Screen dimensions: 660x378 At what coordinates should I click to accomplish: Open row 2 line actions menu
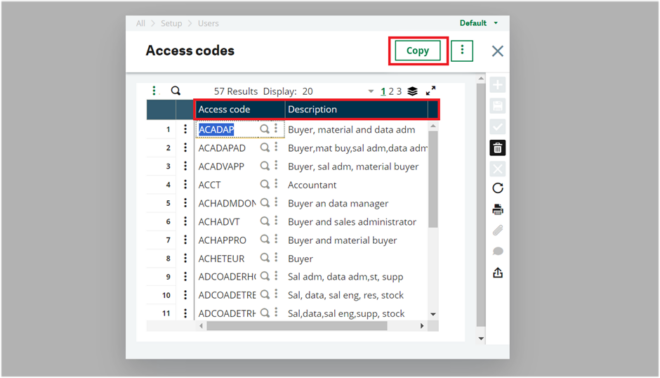[x=185, y=148]
